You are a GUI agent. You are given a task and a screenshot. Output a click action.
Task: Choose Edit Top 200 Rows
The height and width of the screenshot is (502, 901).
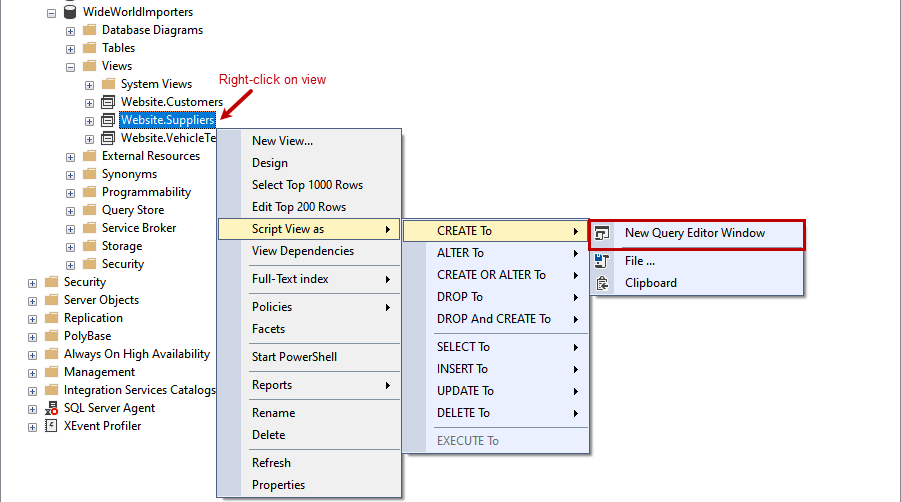(309, 207)
